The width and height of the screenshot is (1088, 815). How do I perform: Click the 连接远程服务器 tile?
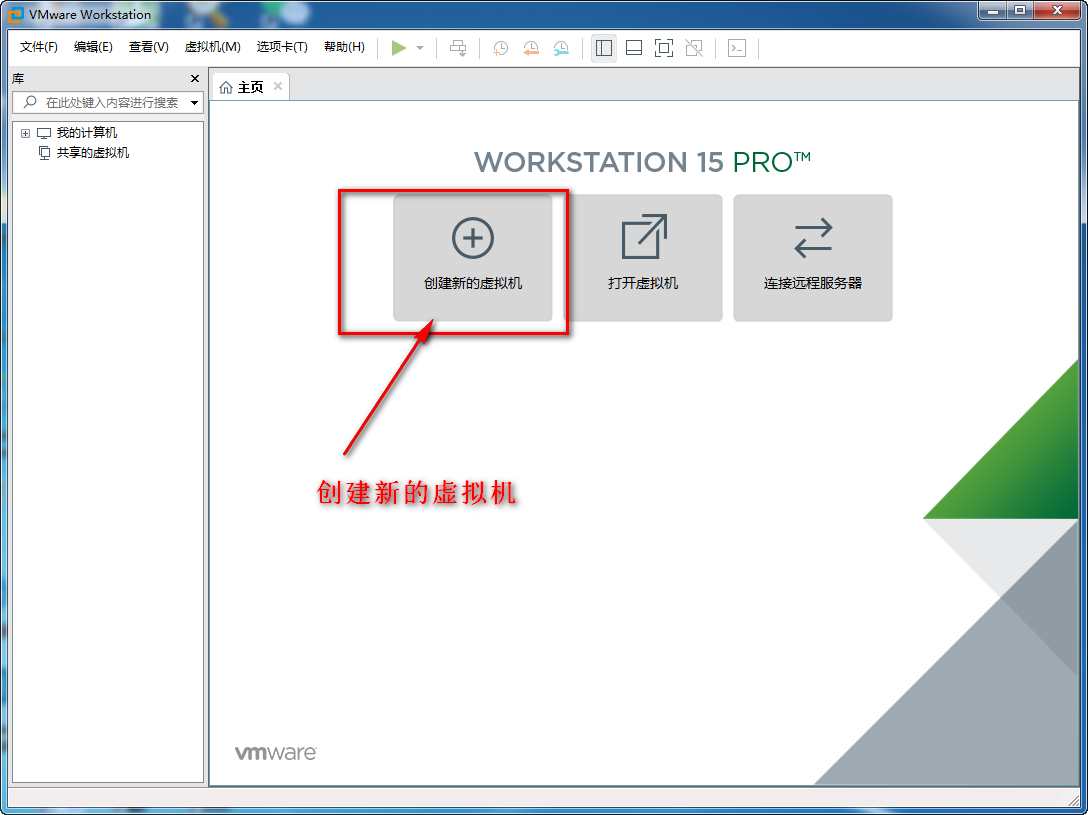pyautogui.click(x=813, y=257)
